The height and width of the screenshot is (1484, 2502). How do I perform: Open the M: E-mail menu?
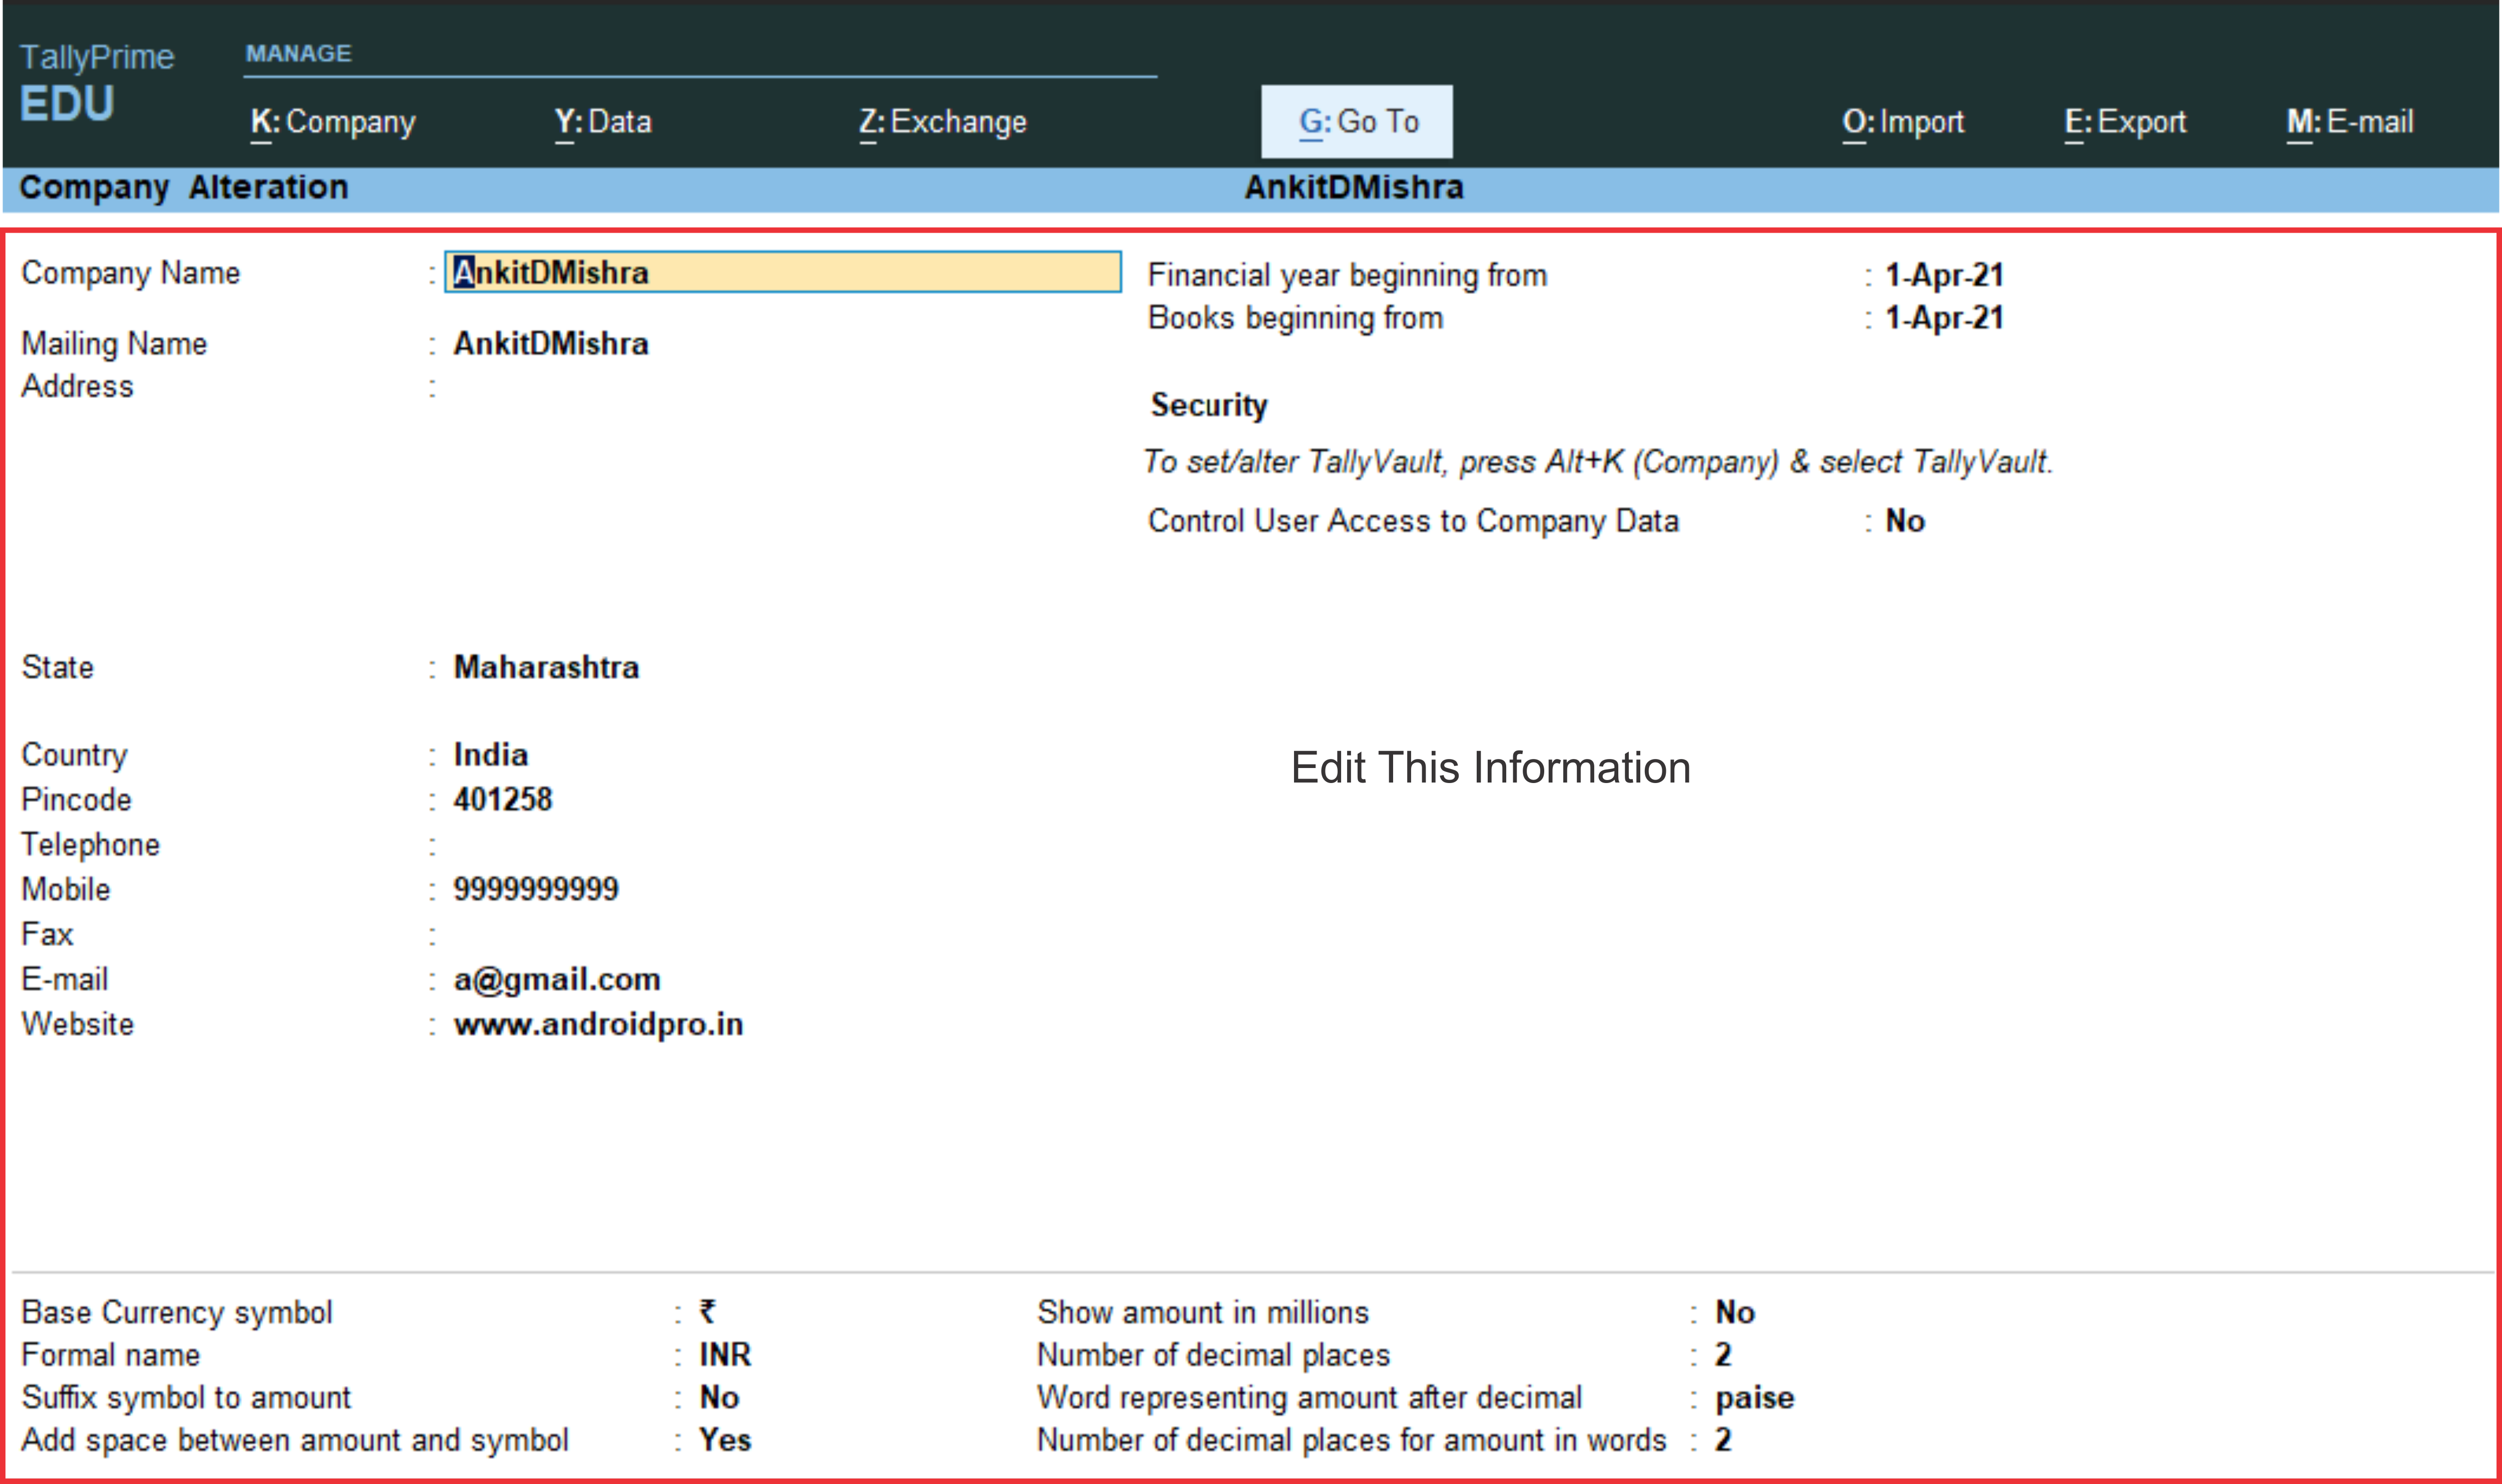pyautogui.click(x=2349, y=122)
